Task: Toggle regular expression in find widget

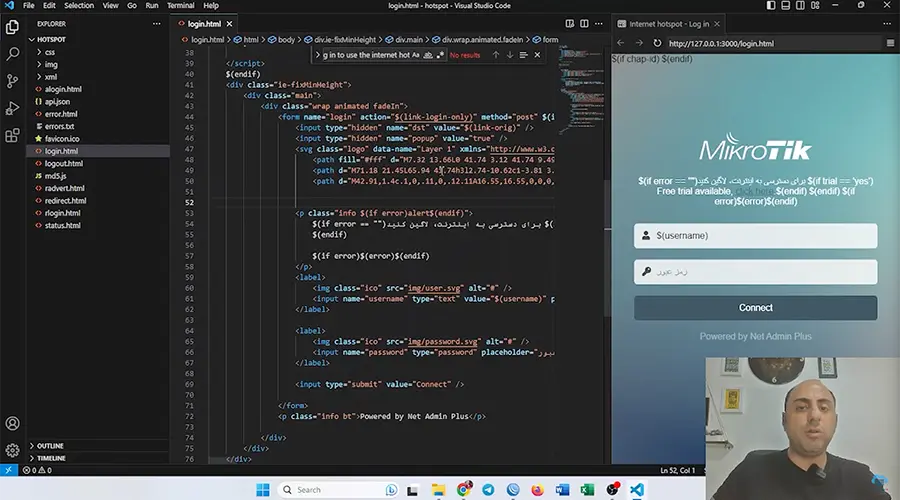Action: pyautogui.click(x=440, y=55)
